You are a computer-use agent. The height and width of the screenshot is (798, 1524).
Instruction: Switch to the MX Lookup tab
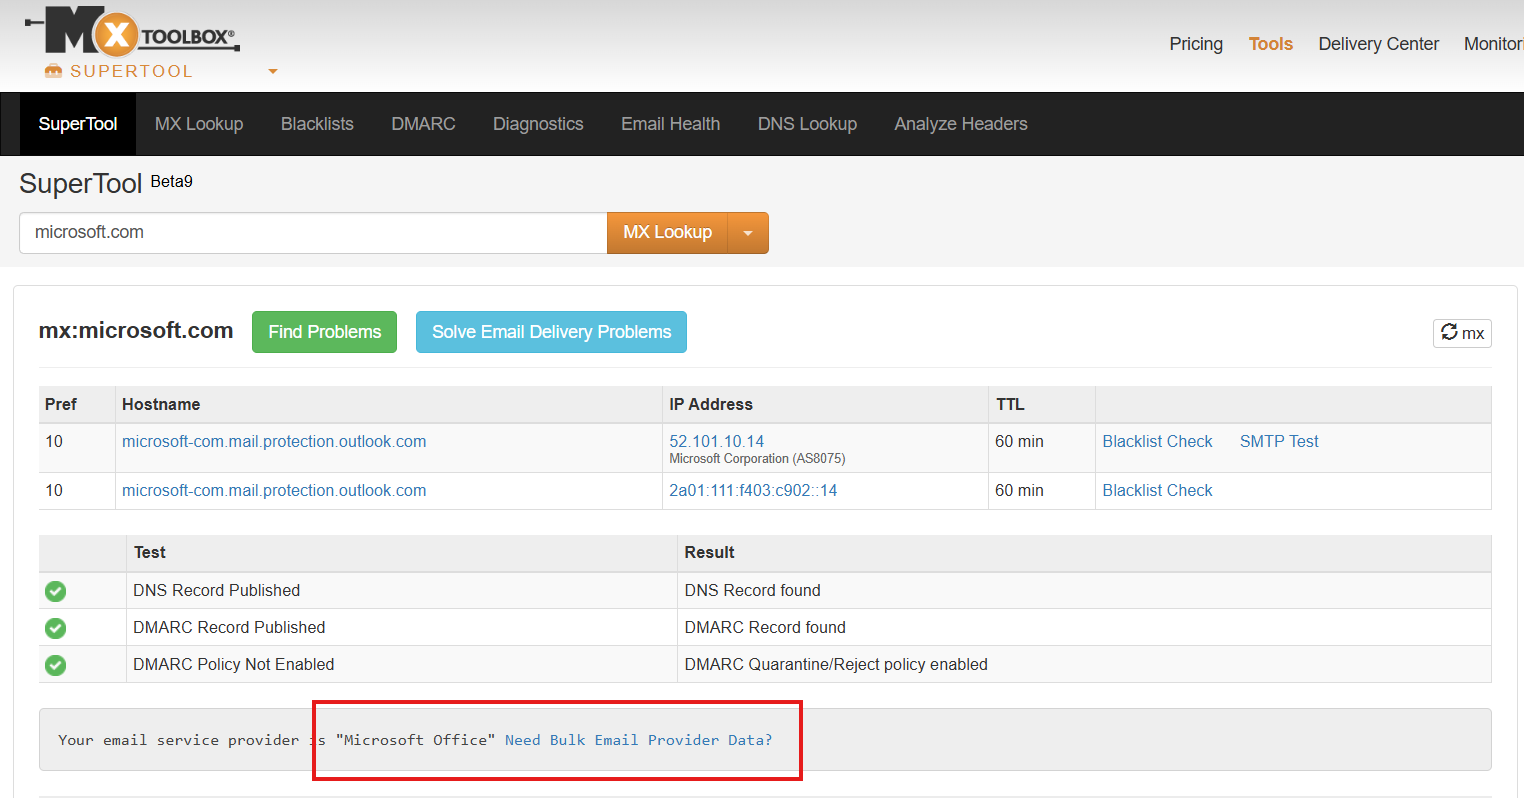[x=199, y=124]
